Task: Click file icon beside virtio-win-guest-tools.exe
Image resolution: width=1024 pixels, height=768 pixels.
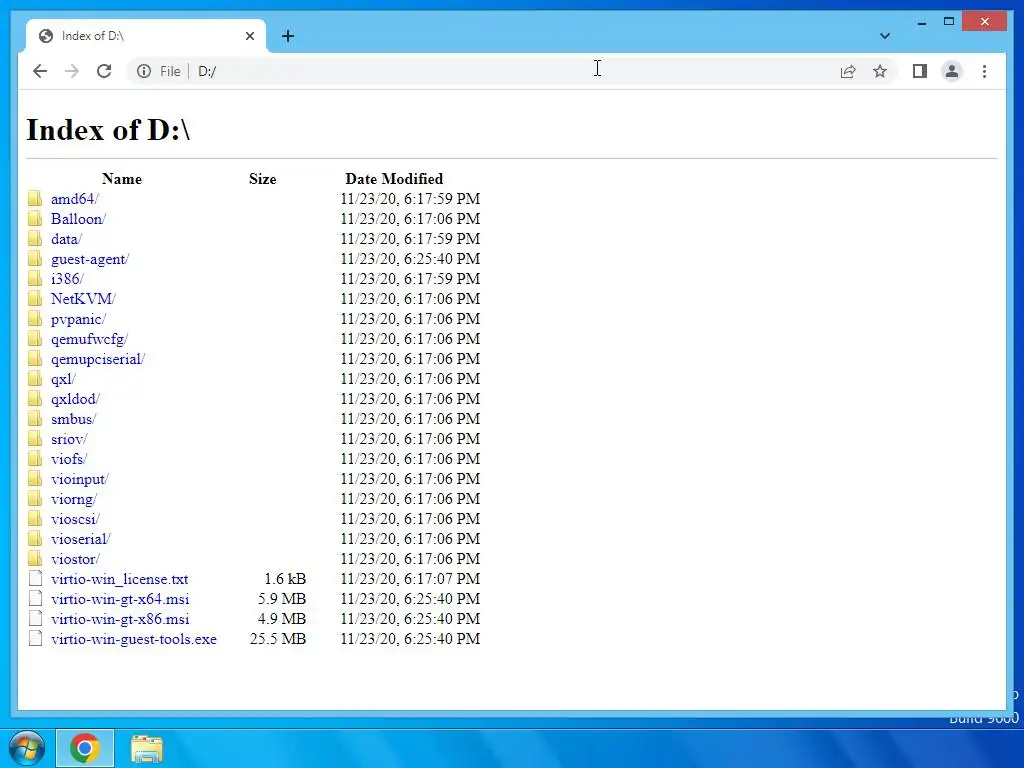Action: tap(36, 639)
